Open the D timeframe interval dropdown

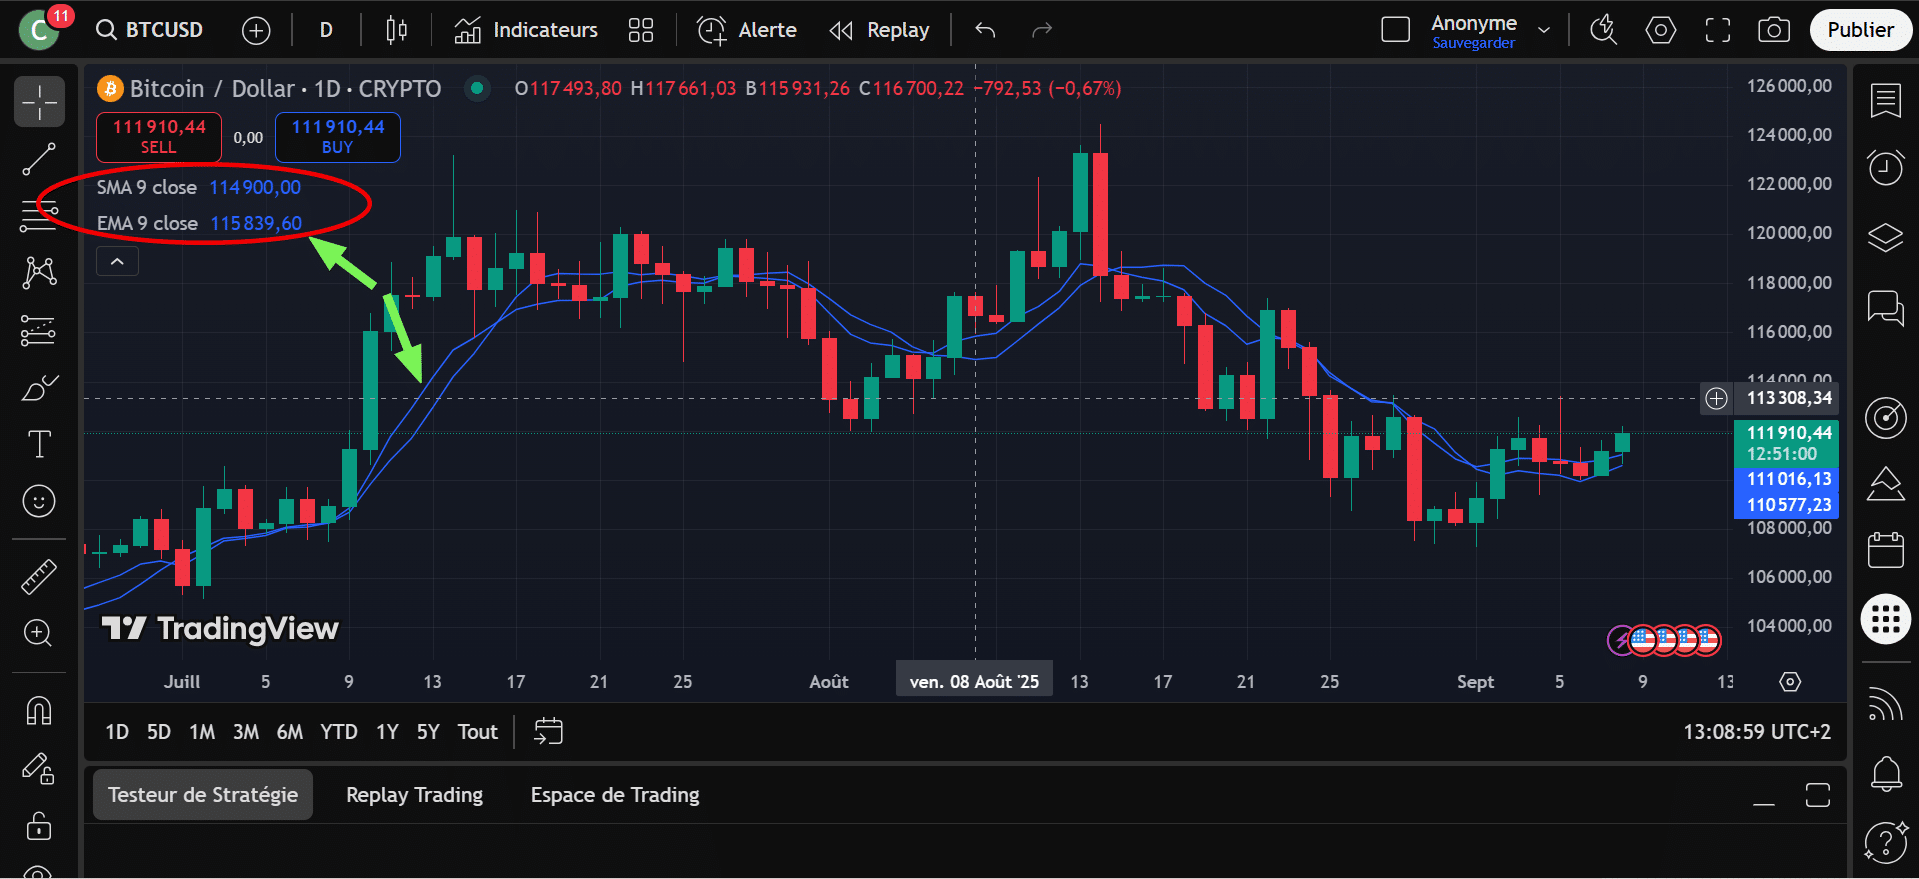click(326, 30)
